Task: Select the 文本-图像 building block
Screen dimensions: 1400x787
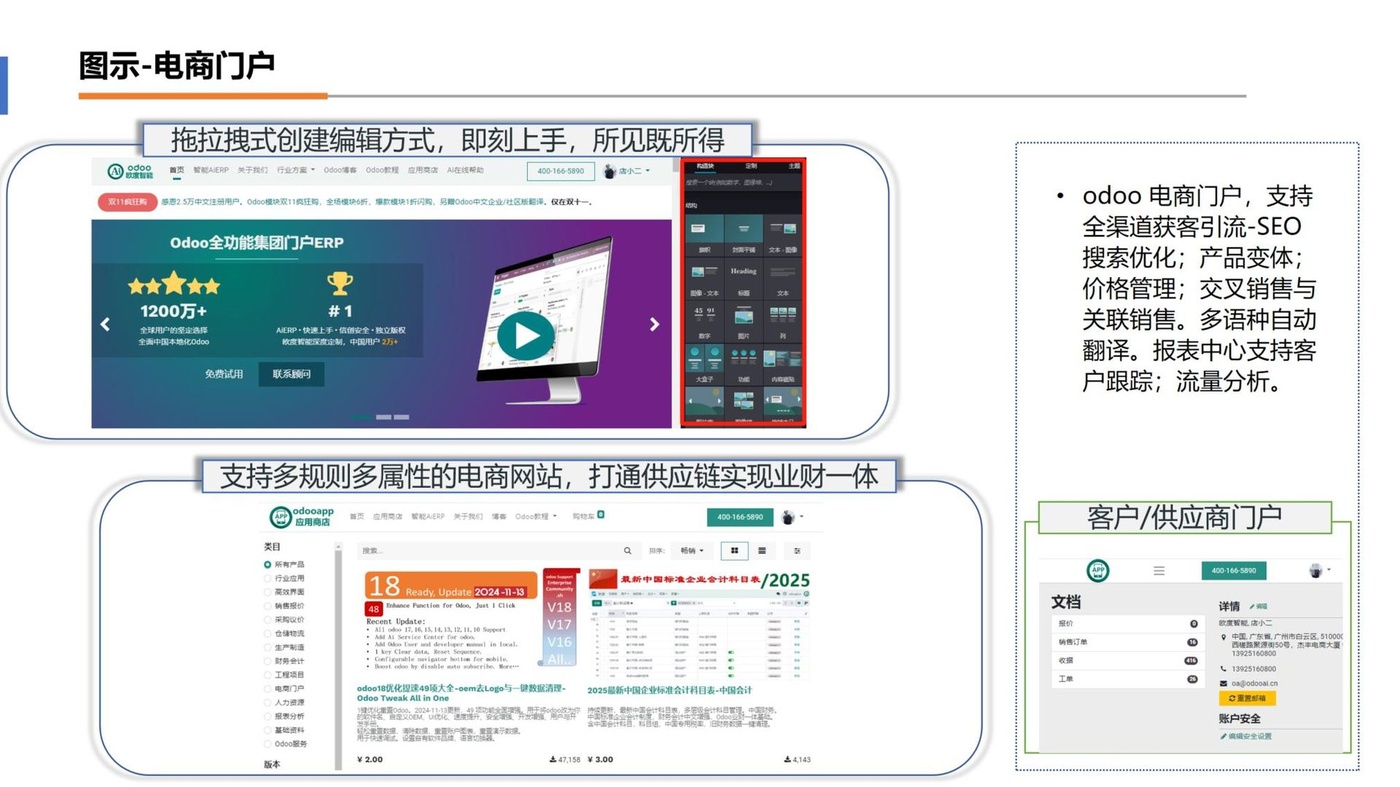Action: point(783,235)
